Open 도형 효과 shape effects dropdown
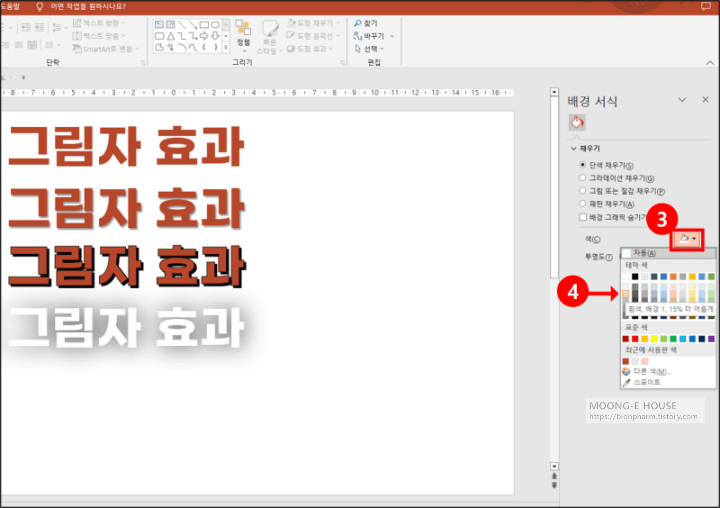 pyautogui.click(x=310, y=48)
